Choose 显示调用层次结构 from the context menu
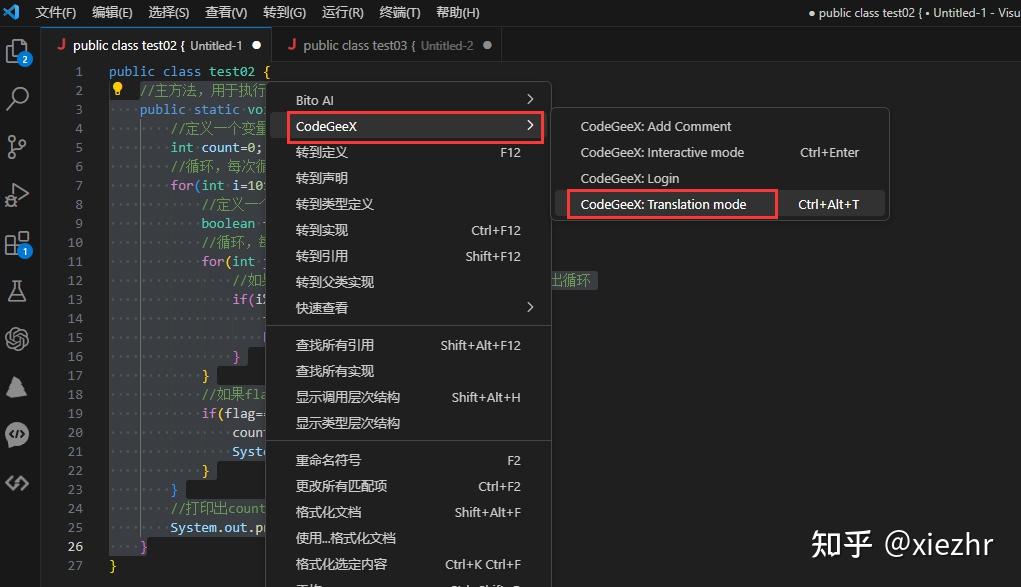Image resolution: width=1021 pixels, height=587 pixels. (x=409, y=397)
